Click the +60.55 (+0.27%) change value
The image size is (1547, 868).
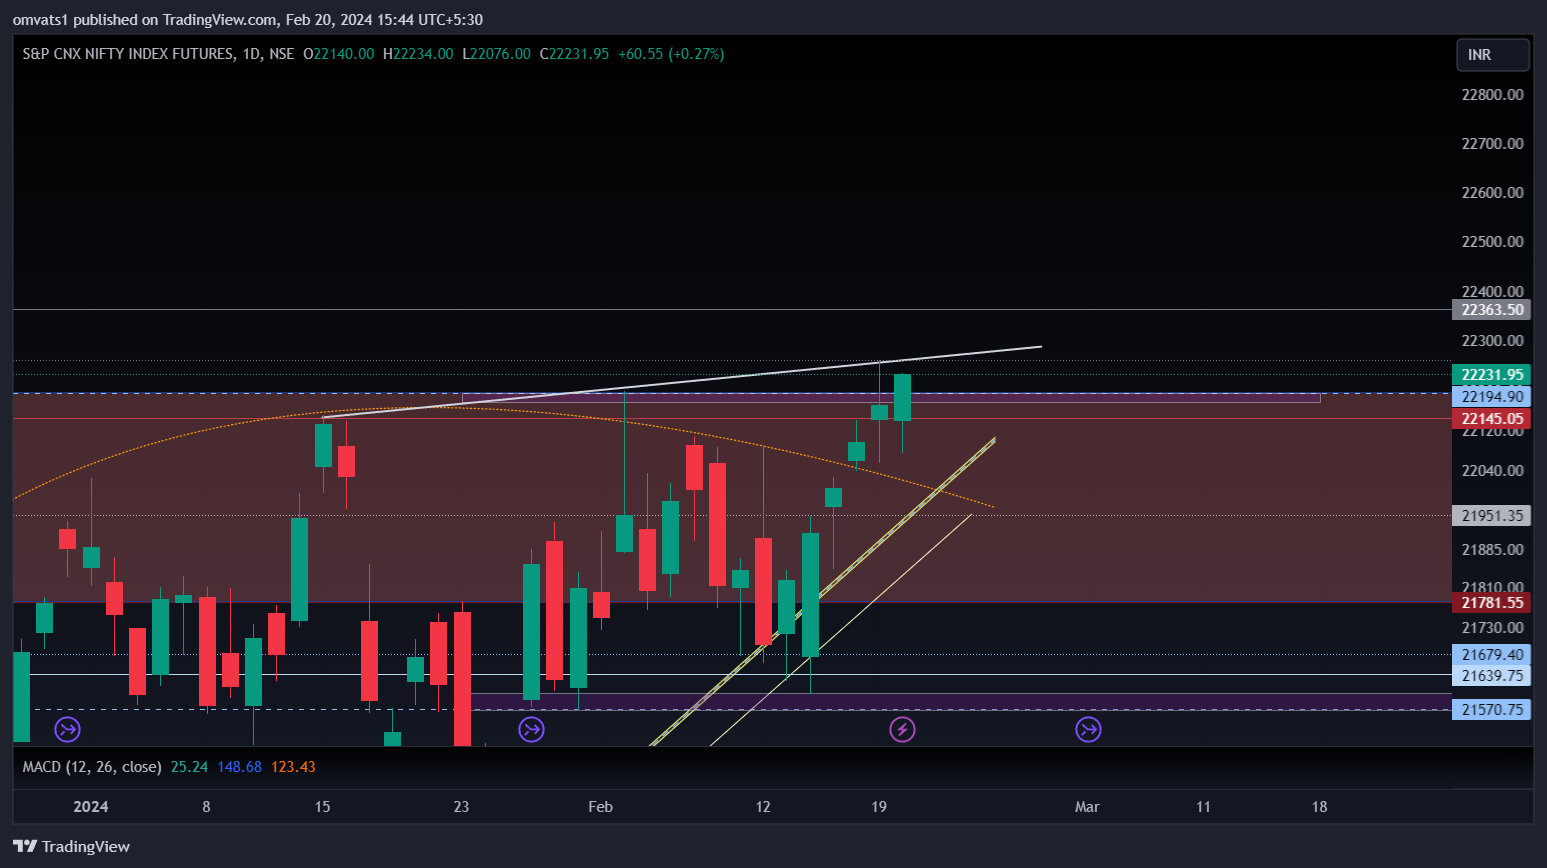pyautogui.click(x=671, y=54)
